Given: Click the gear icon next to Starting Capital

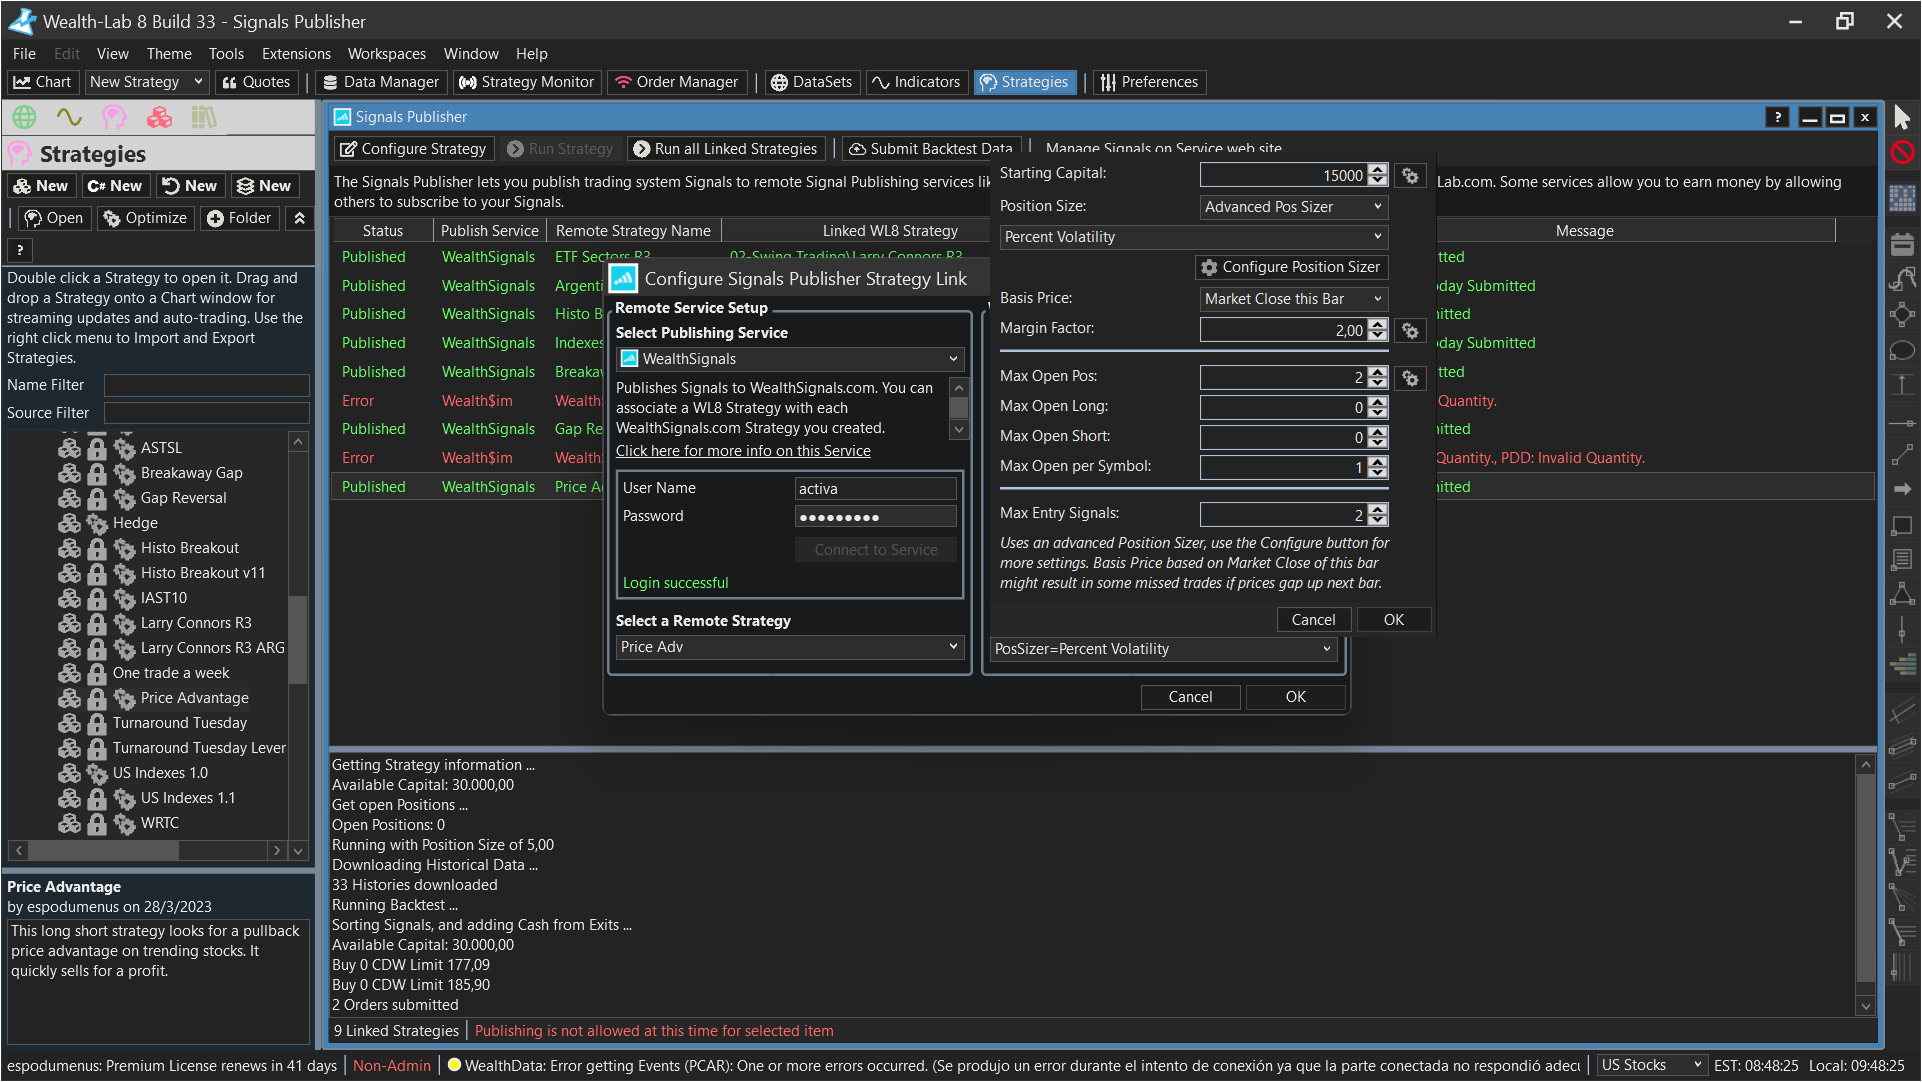Looking at the screenshot, I should click(1410, 175).
